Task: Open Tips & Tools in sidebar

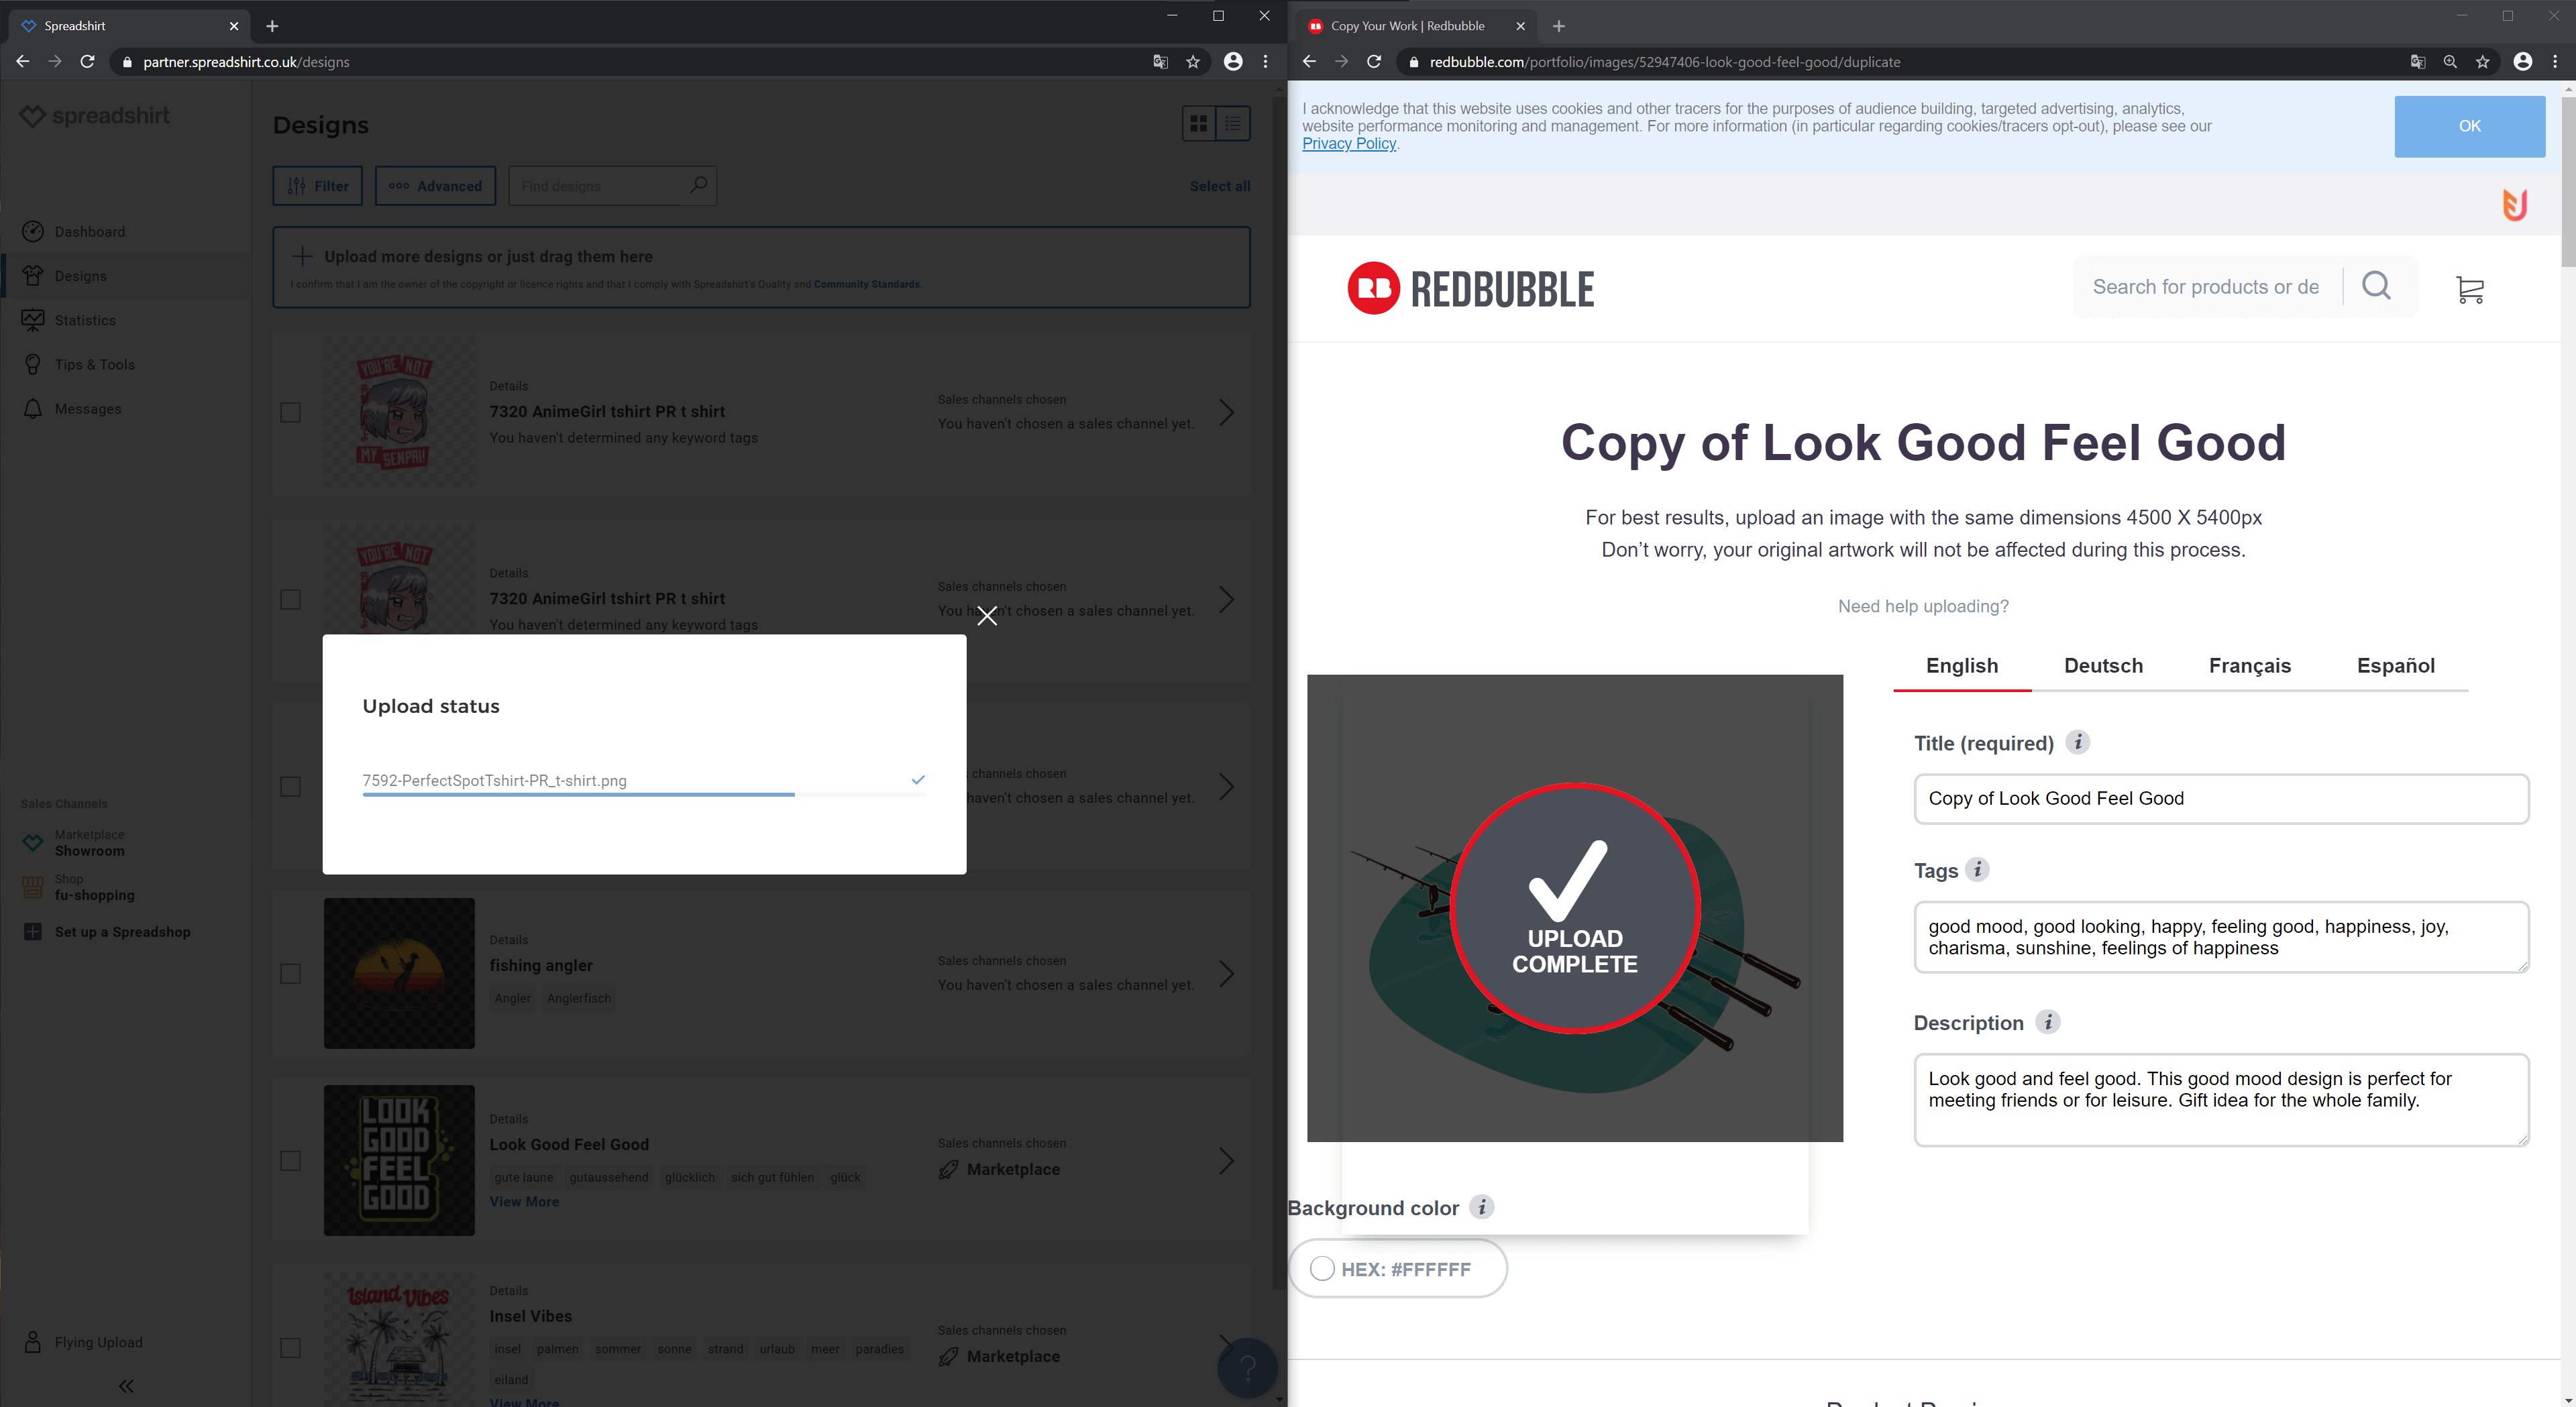Action: (94, 364)
